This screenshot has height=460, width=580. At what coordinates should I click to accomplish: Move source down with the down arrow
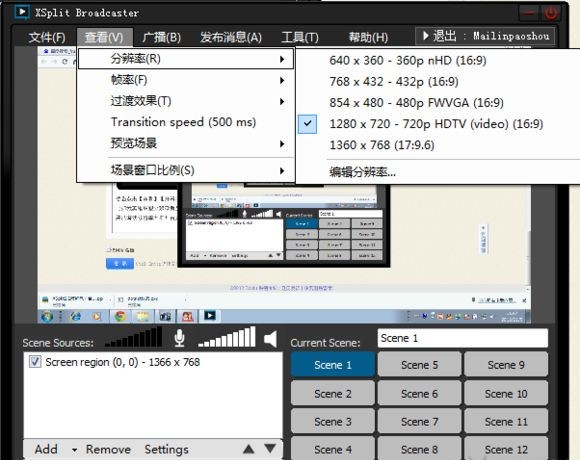270,449
